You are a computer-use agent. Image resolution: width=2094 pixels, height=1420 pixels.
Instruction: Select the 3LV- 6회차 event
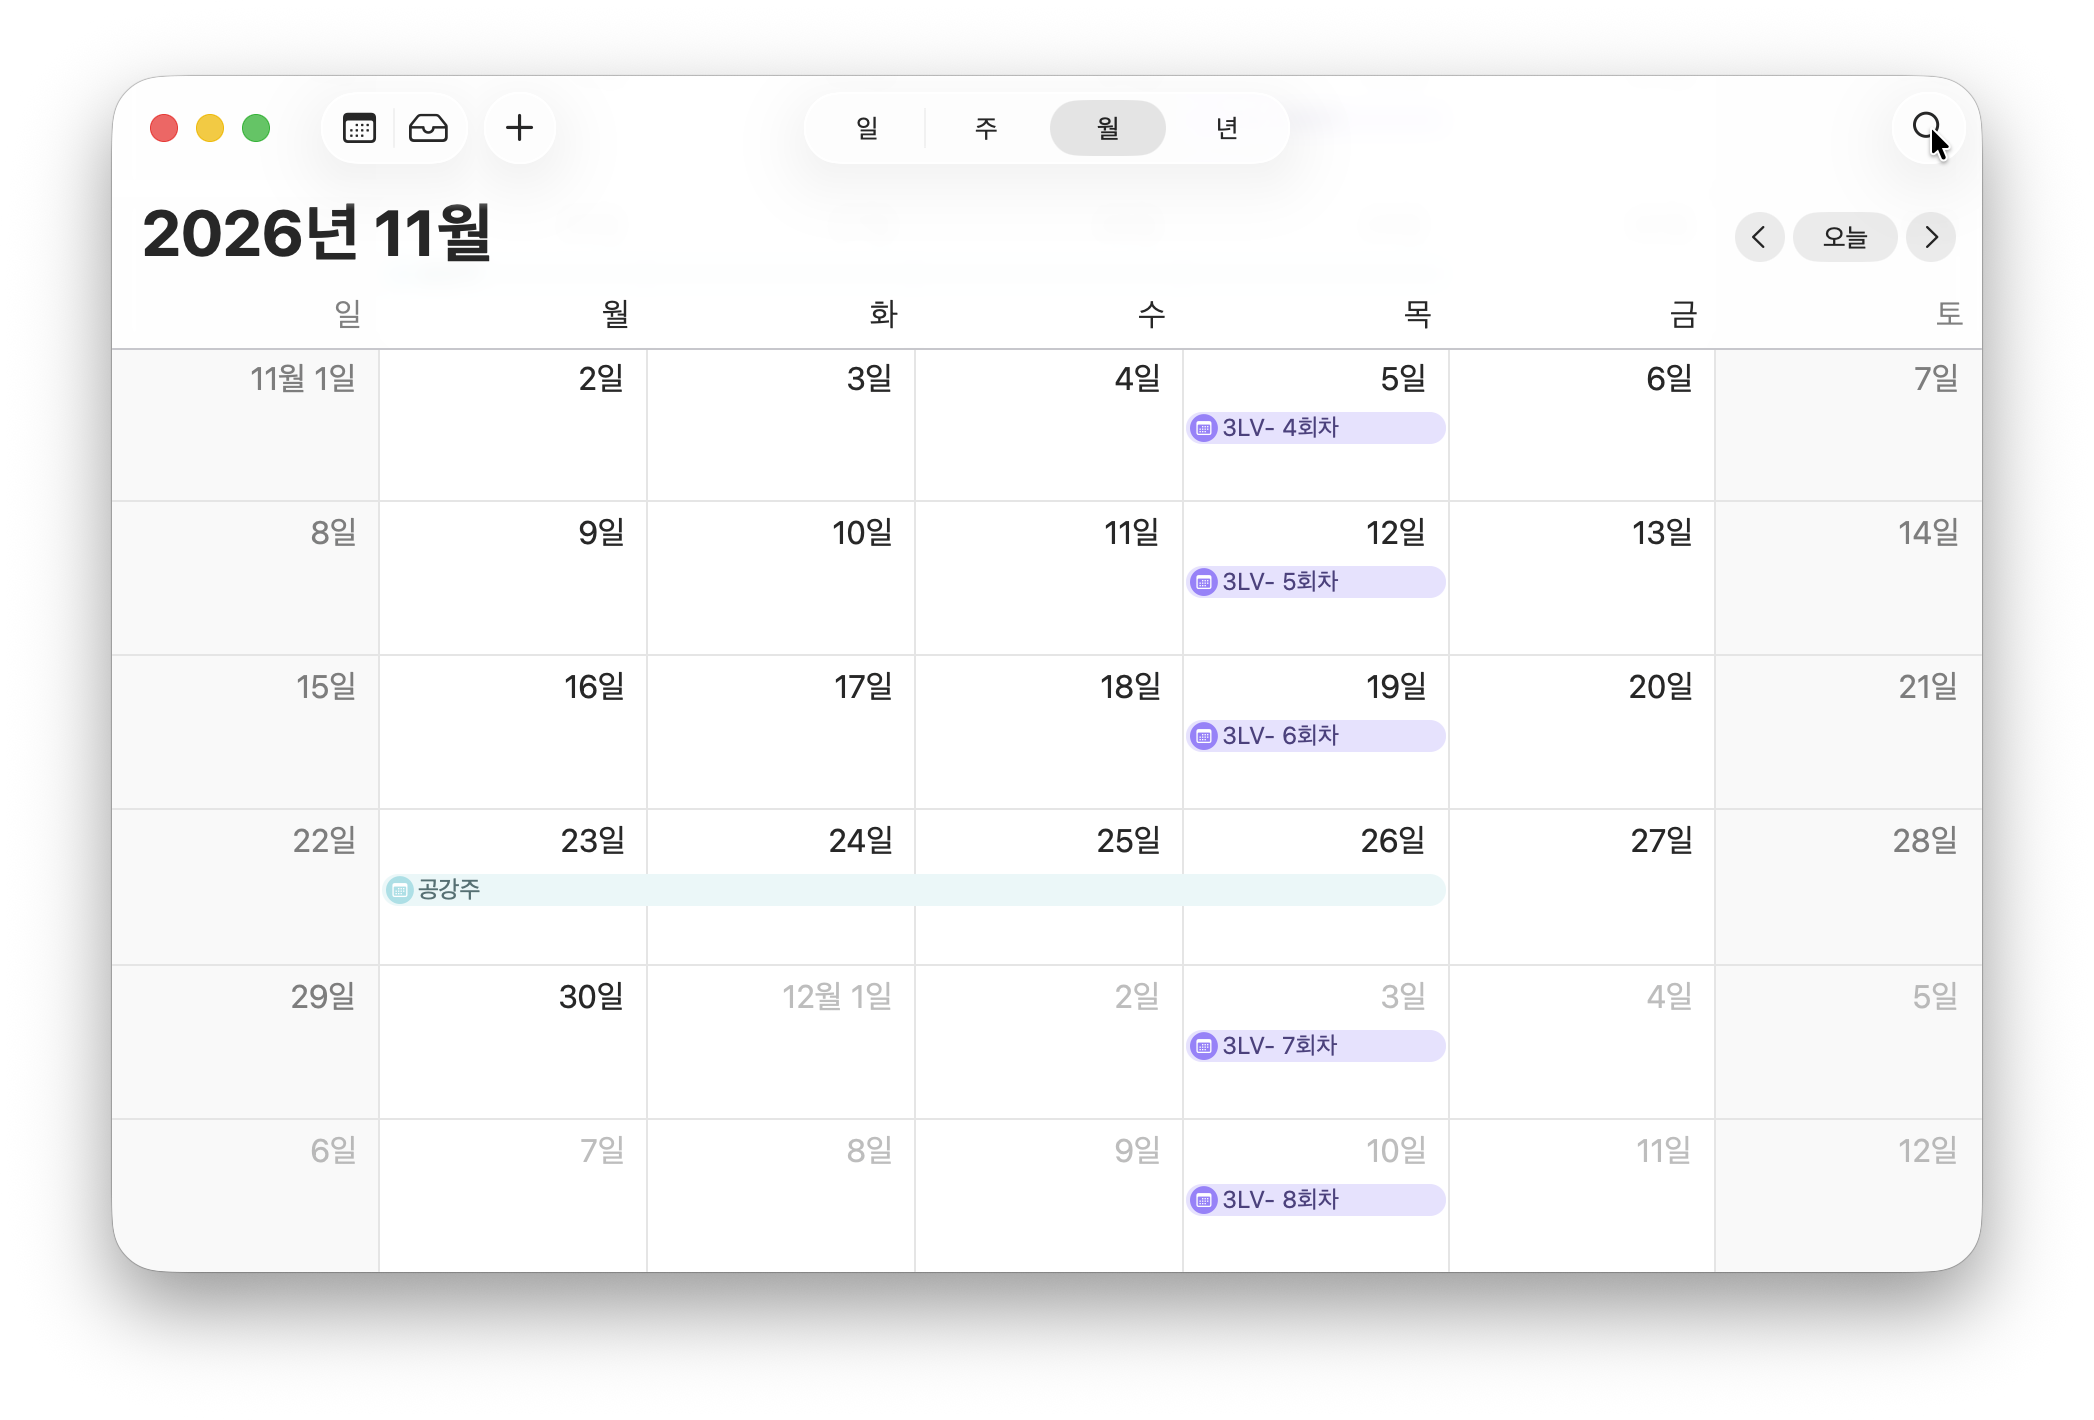pos(1316,736)
